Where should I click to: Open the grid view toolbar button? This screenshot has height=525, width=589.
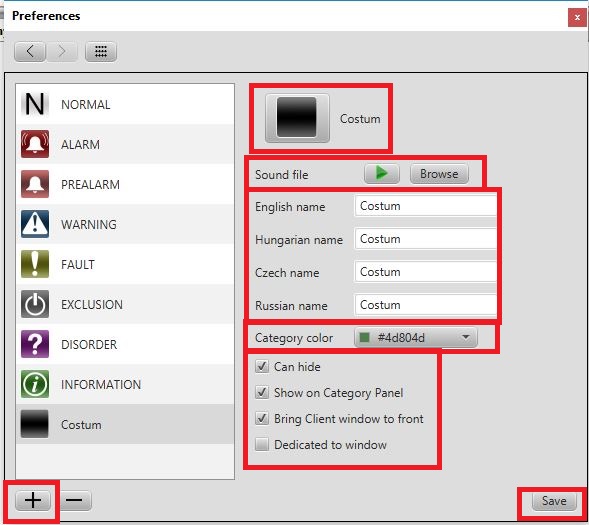[x=101, y=51]
